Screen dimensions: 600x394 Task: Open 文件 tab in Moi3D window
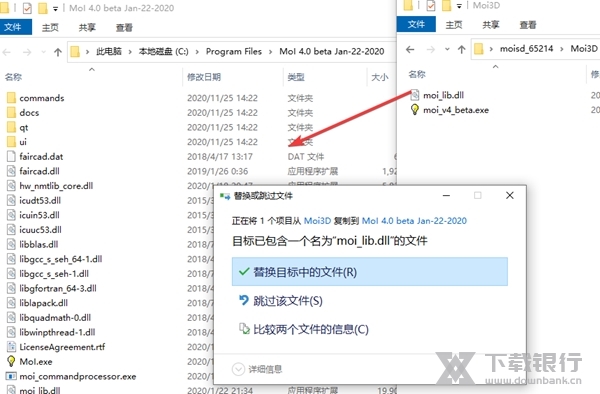[x=416, y=24]
